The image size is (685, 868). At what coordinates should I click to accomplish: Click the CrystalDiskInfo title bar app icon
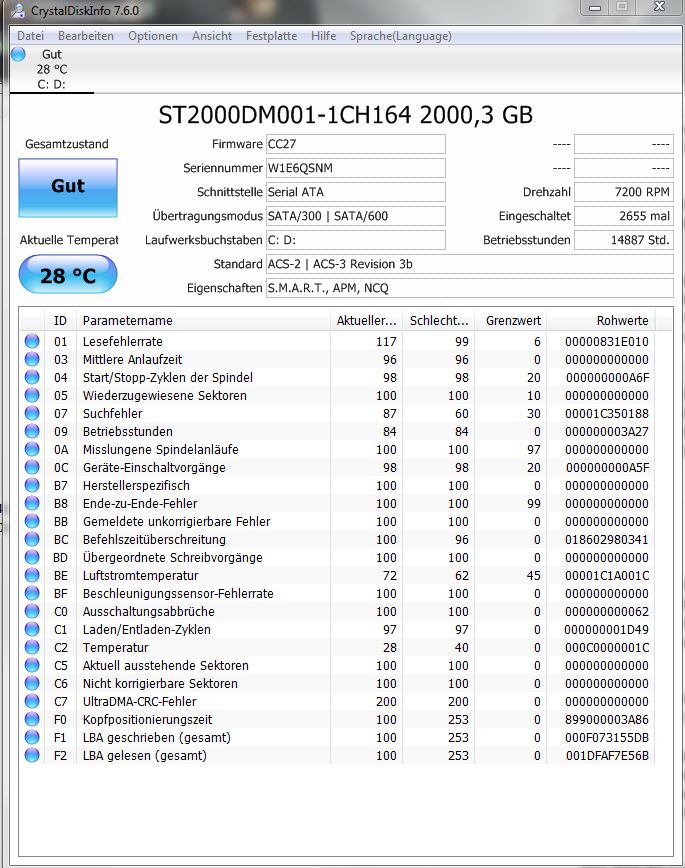18,10
